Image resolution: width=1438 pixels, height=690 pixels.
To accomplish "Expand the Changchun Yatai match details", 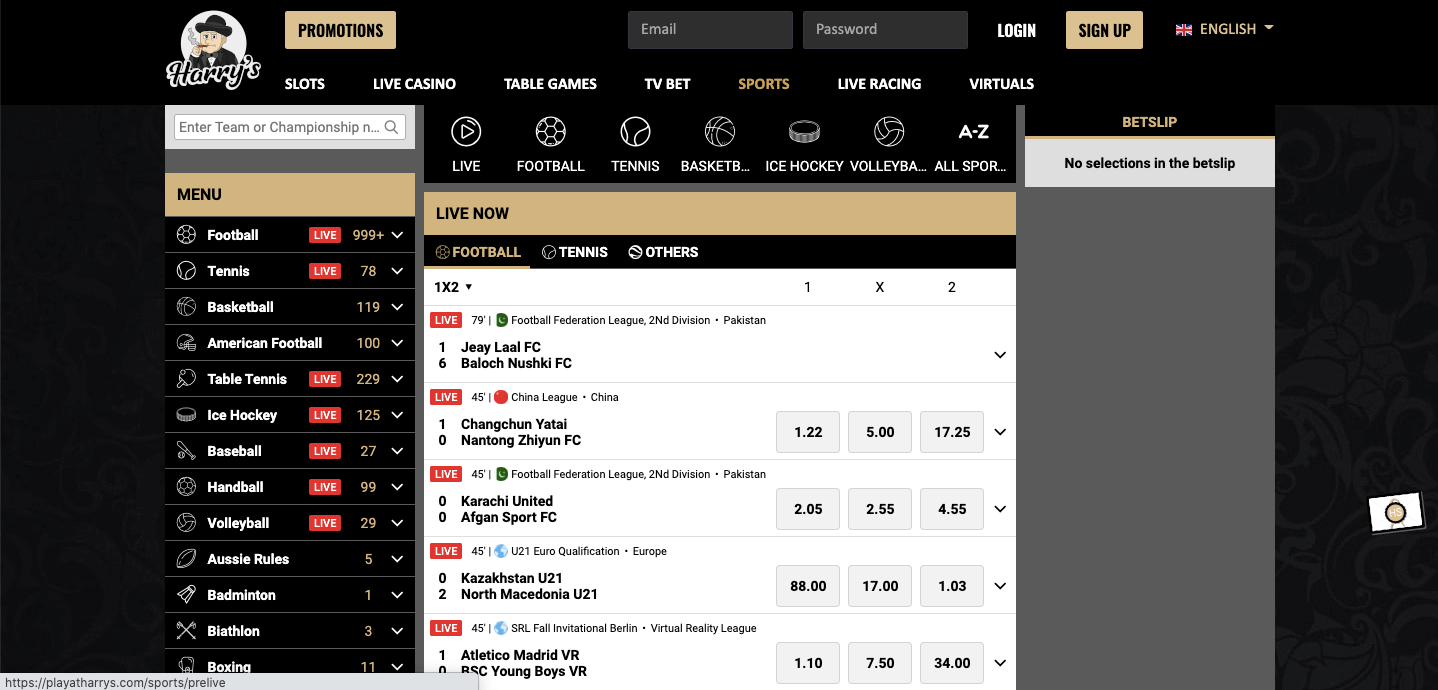I will click(x=1000, y=432).
